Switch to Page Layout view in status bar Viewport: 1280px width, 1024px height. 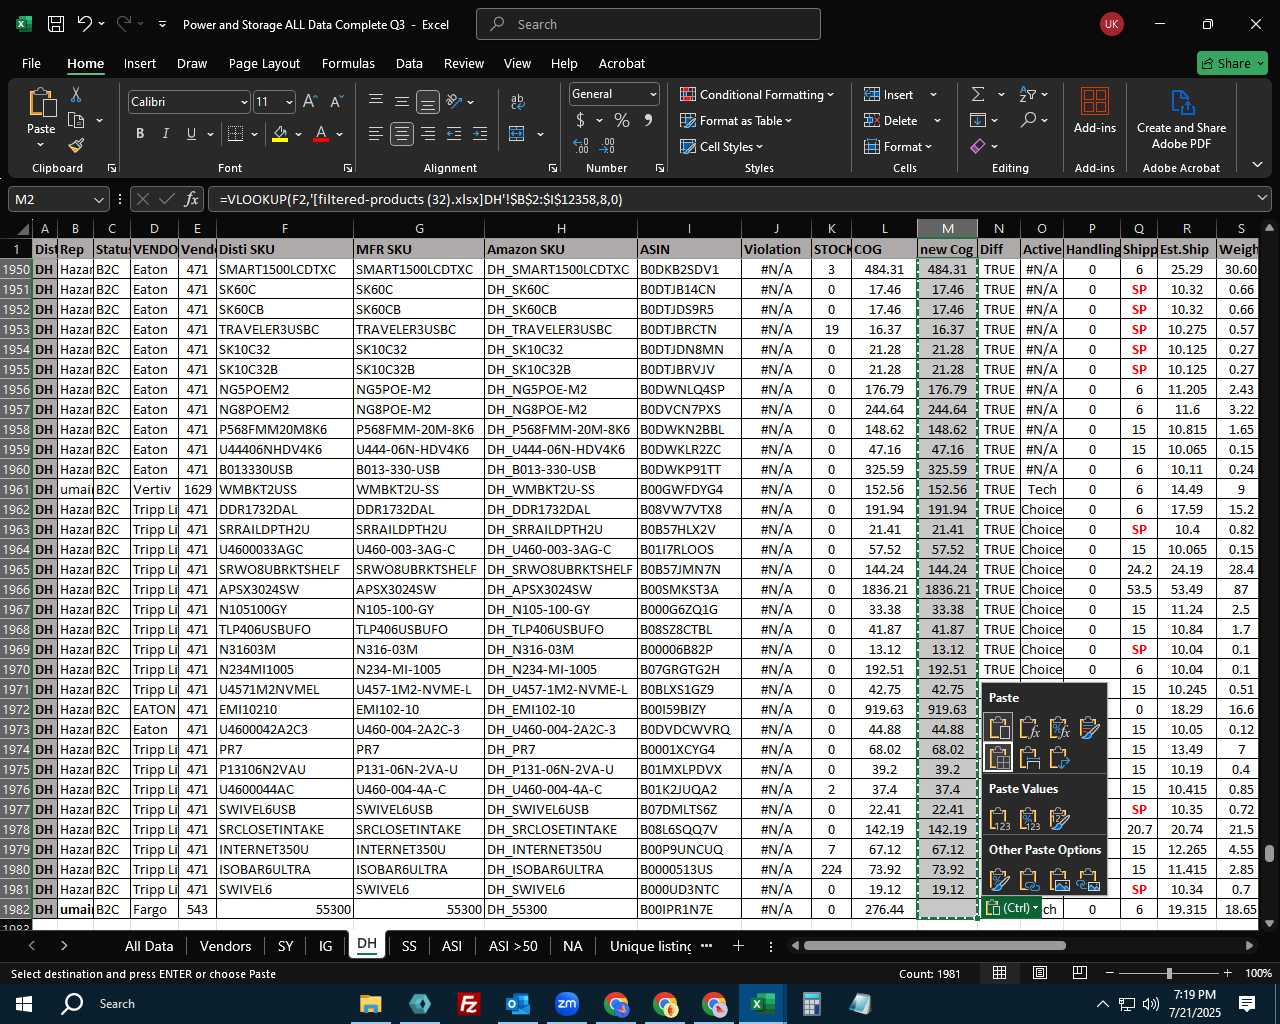(1040, 973)
